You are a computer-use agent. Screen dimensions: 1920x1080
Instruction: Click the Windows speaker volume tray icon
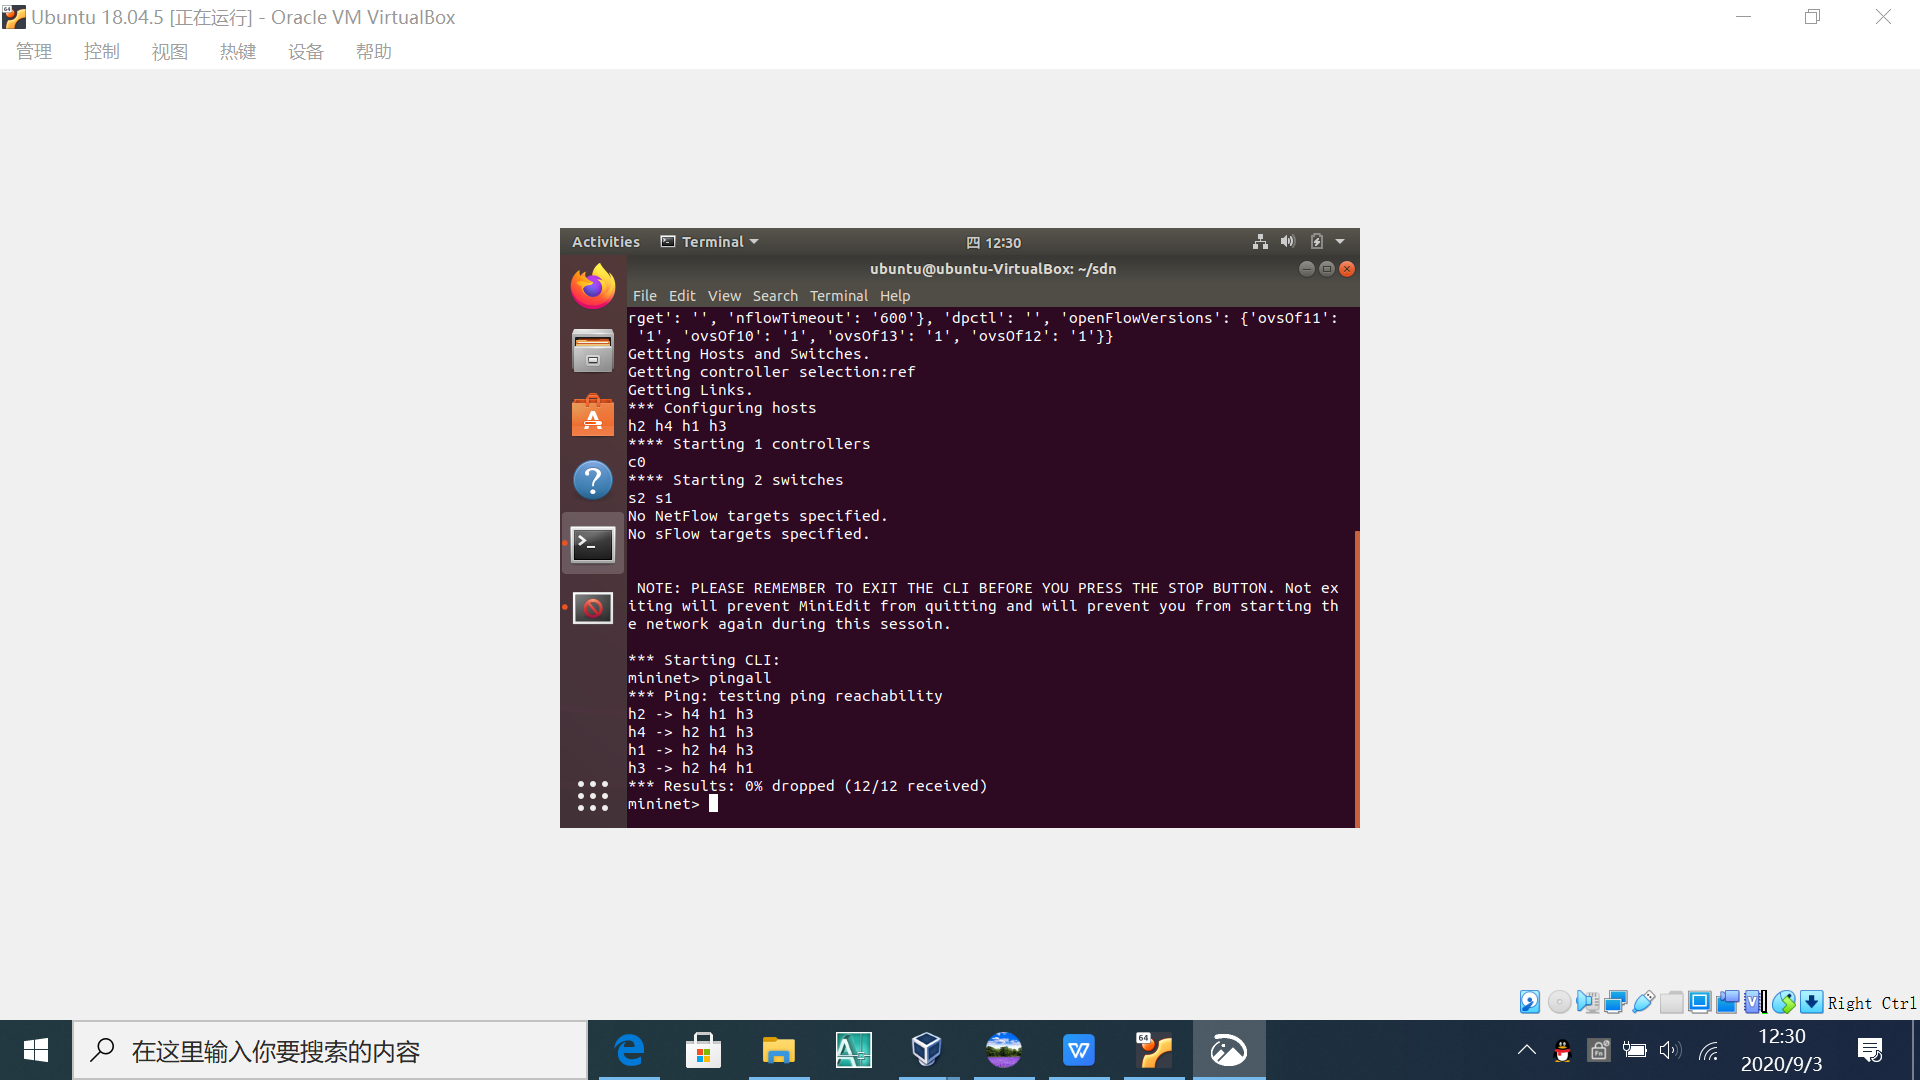[x=1670, y=1050]
